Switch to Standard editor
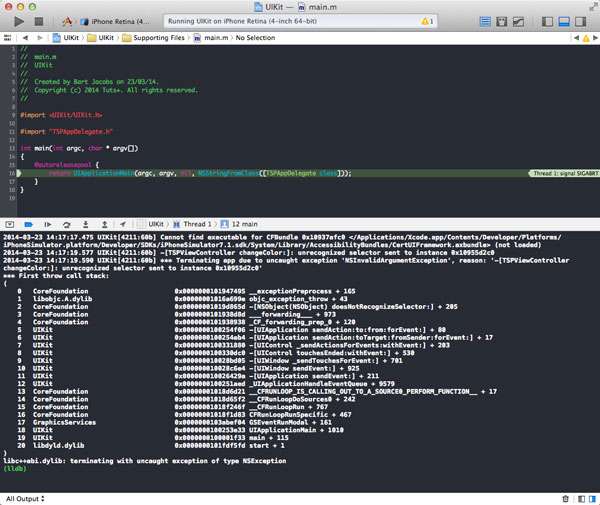Image resolution: width=600 pixels, height=505 pixels. coord(485,21)
